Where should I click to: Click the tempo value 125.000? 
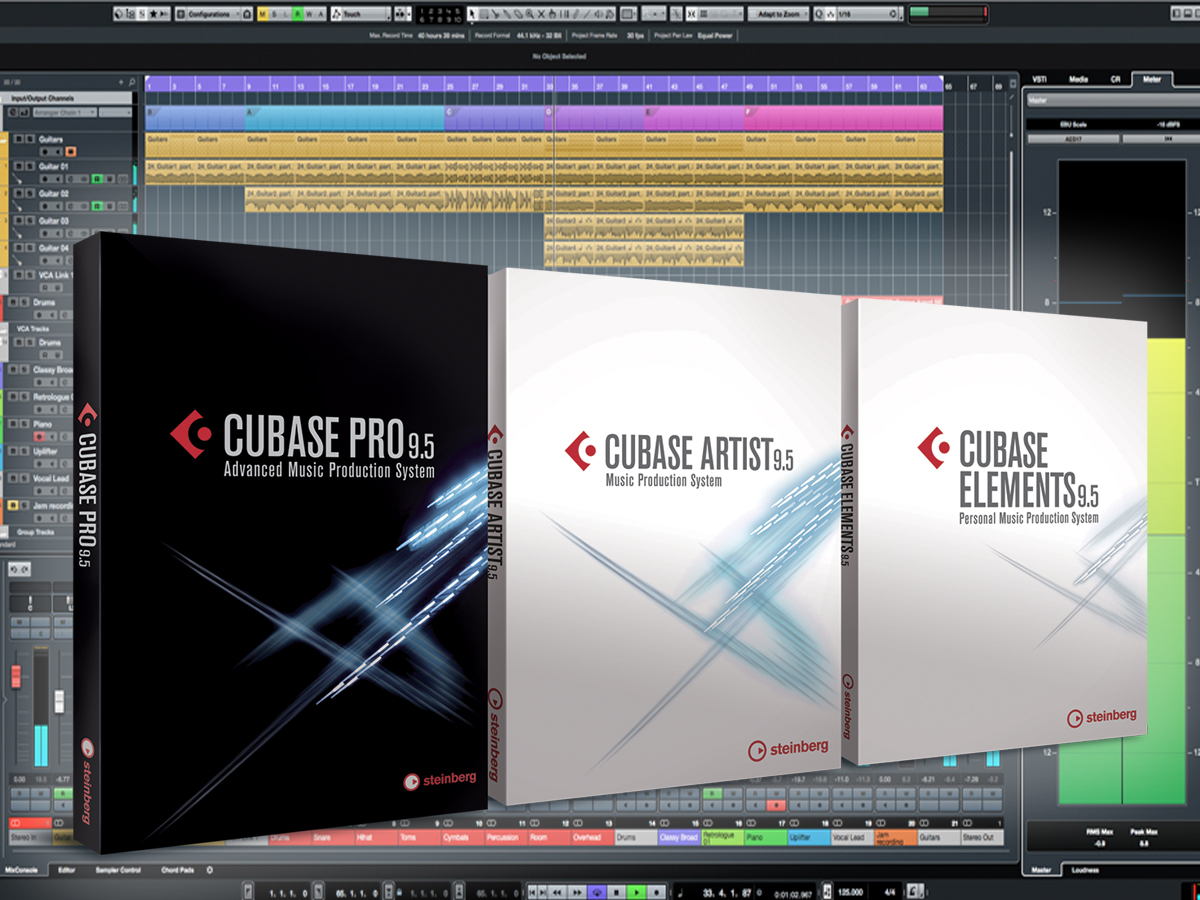click(x=850, y=893)
